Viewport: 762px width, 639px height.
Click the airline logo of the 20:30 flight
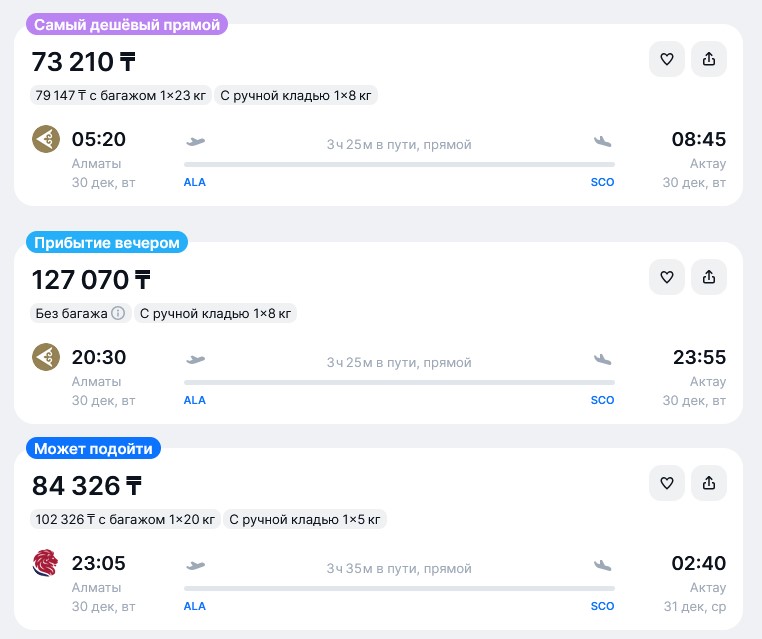coord(46,357)
